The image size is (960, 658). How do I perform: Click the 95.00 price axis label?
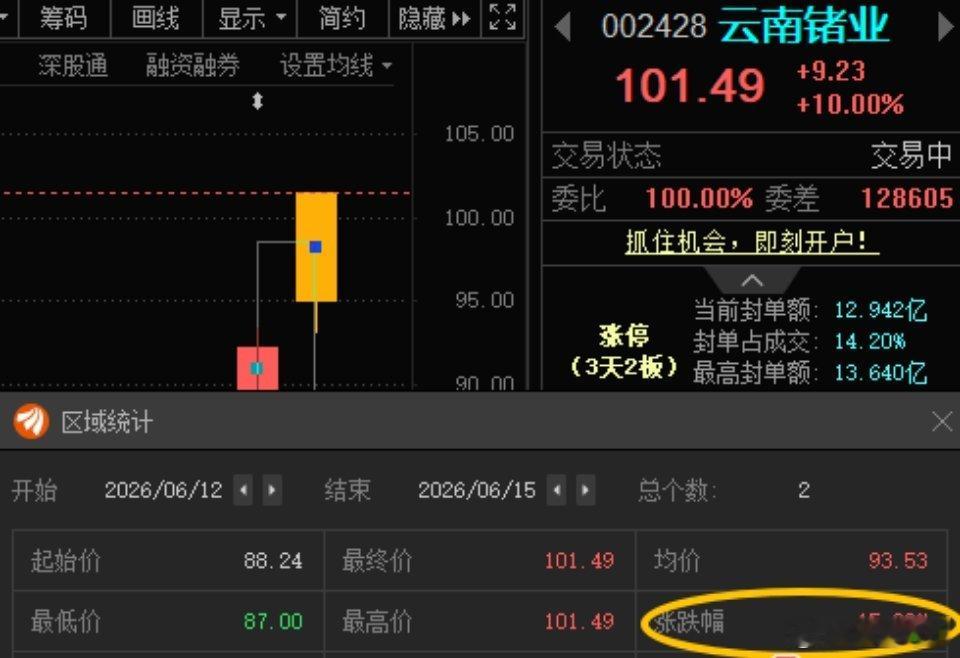click(485, 300)
